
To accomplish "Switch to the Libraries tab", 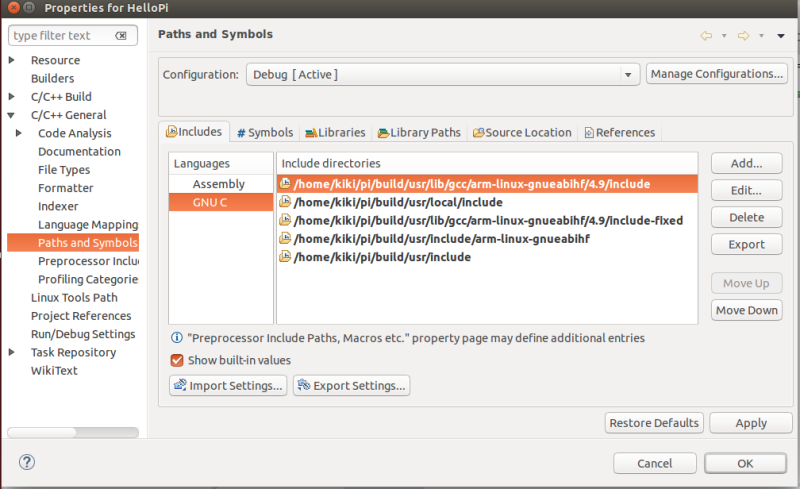I will 335,133.
